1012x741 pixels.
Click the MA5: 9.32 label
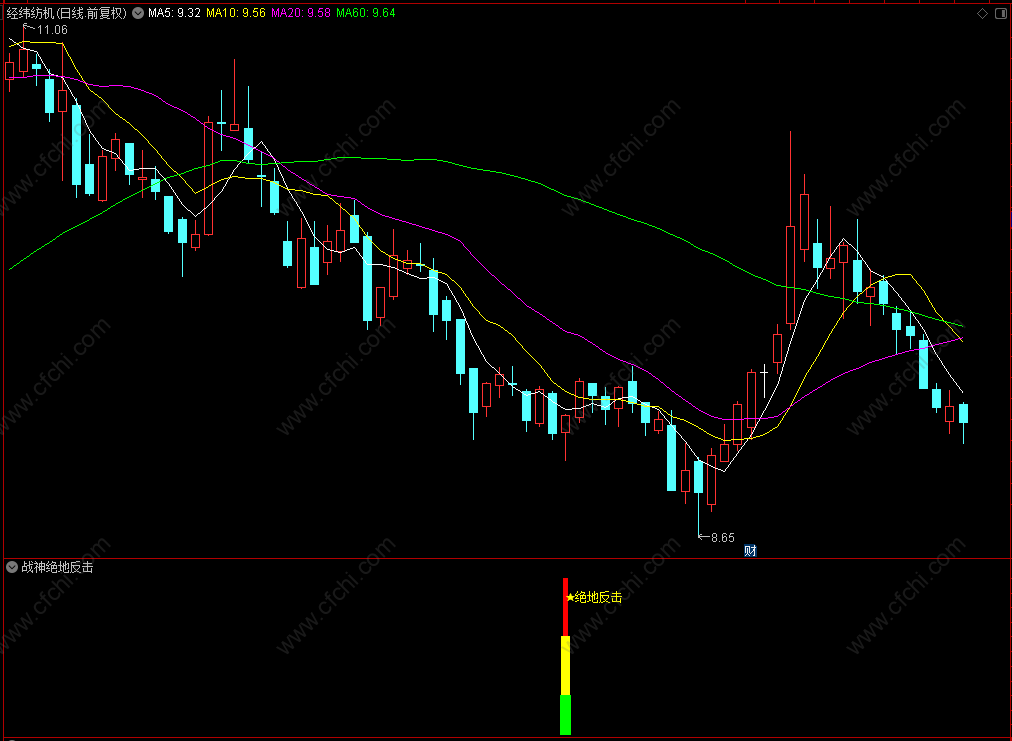[174, 13]
